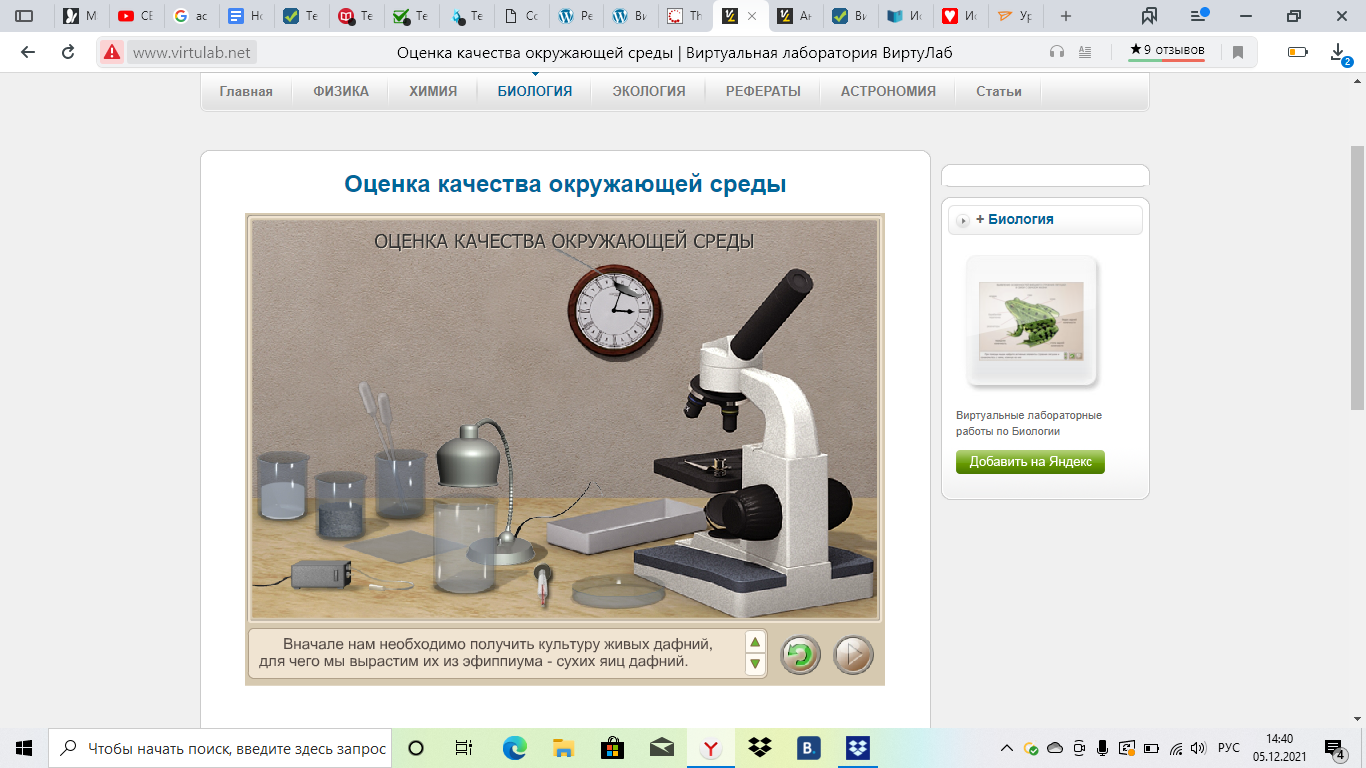Click the Добавить на Яндекс button

click(x=1030, y=462)
